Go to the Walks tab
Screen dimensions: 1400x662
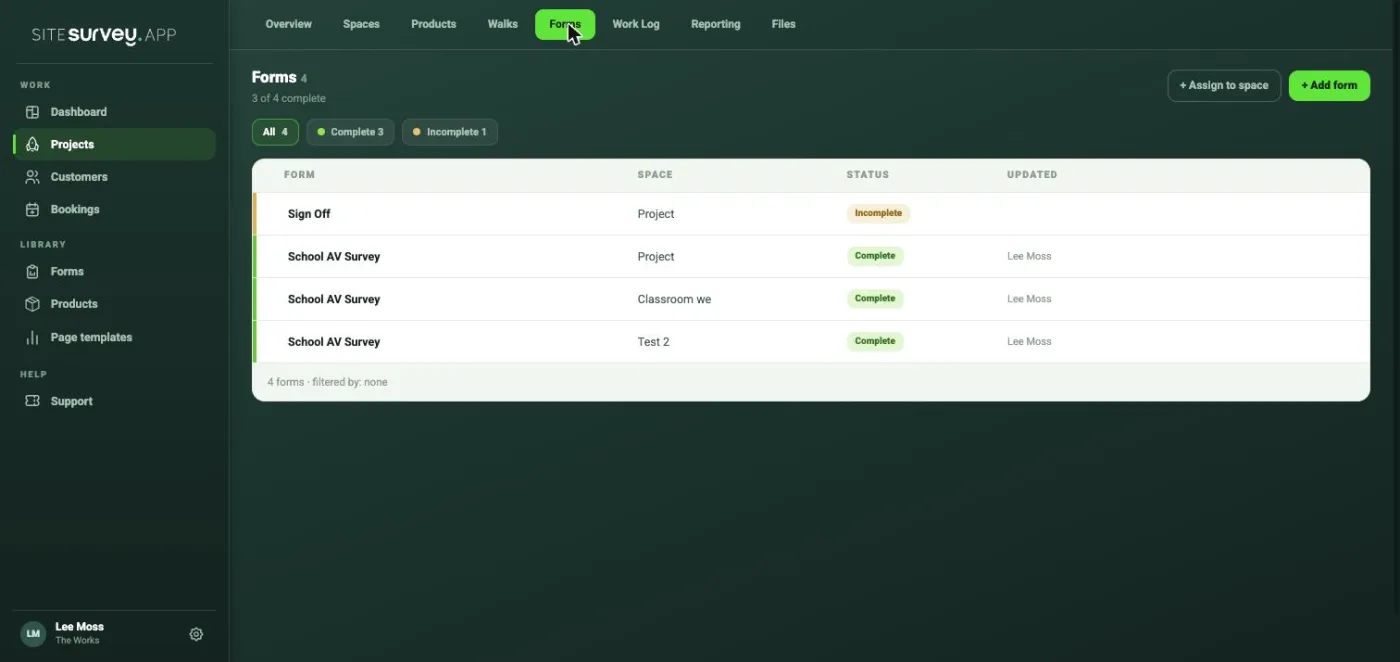pyautogui.click(x=503, y=24)
